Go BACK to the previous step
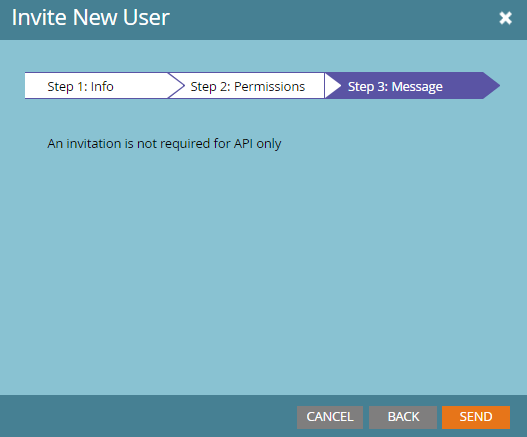This screenshot has height=437, width=527. pyautogui.click(x=403, y=417)
